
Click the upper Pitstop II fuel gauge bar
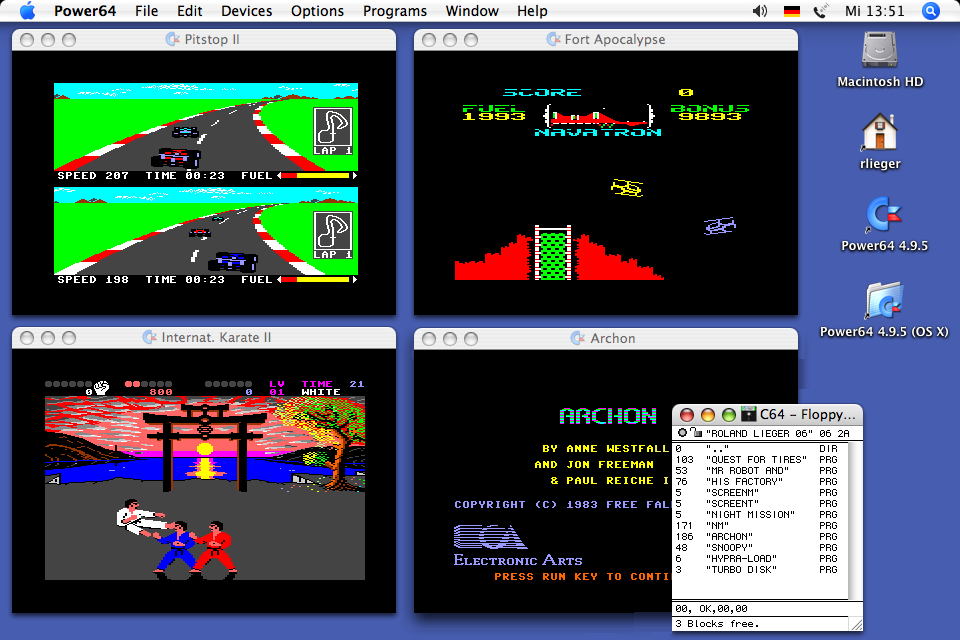coord(317,176)
